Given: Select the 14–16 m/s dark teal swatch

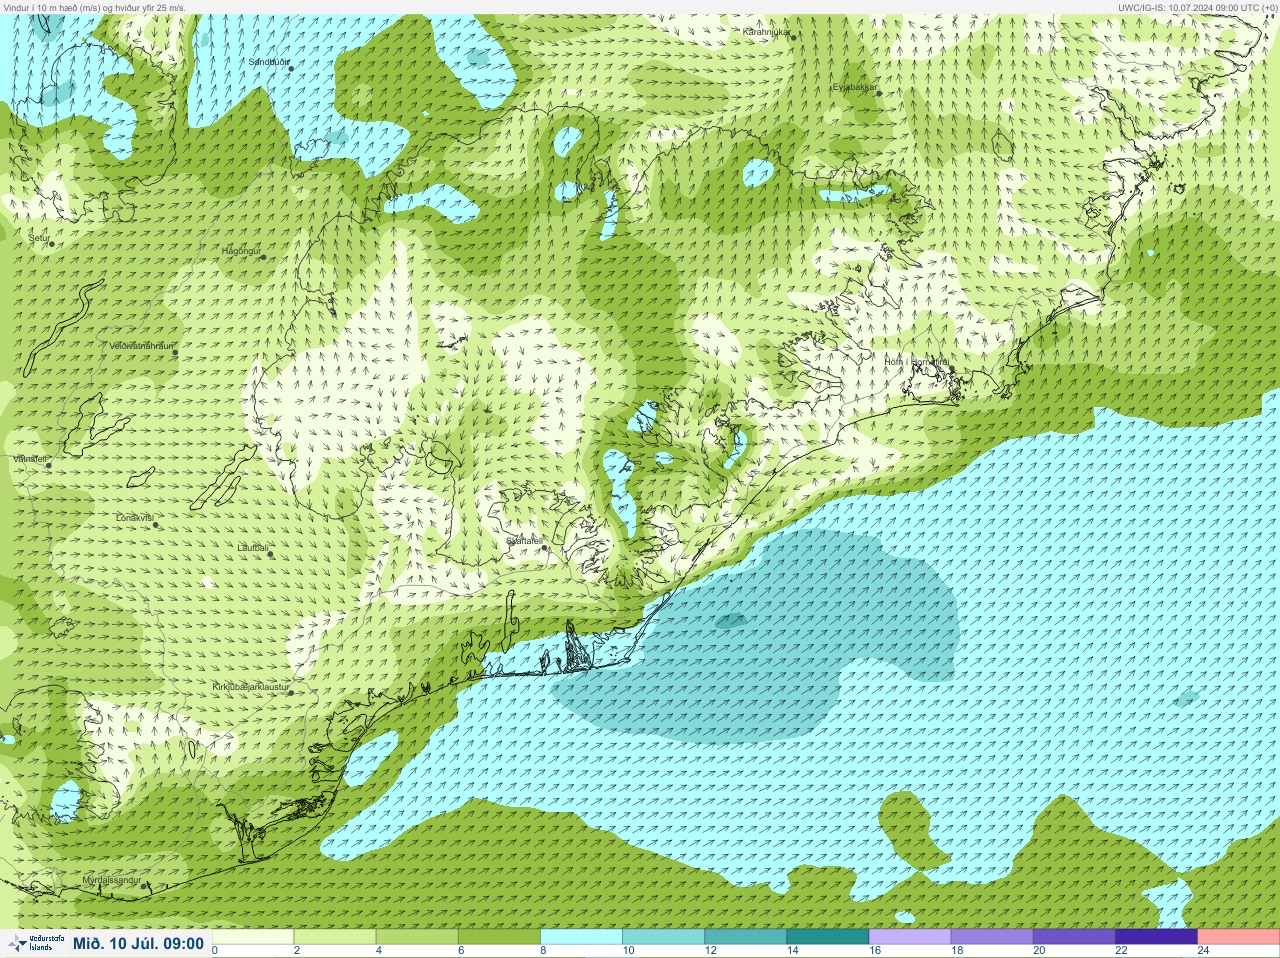Looking at the screenshot, I should click(827, 937).
